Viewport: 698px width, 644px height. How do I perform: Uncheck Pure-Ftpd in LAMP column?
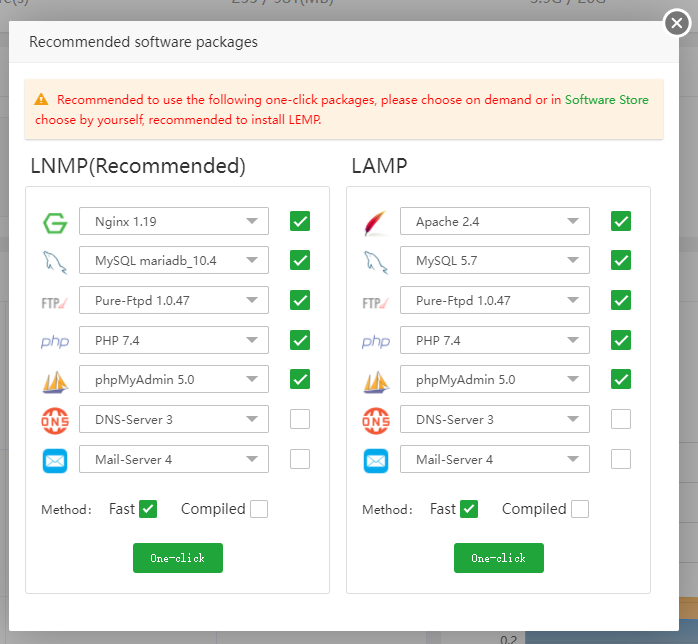pos(621,300)
